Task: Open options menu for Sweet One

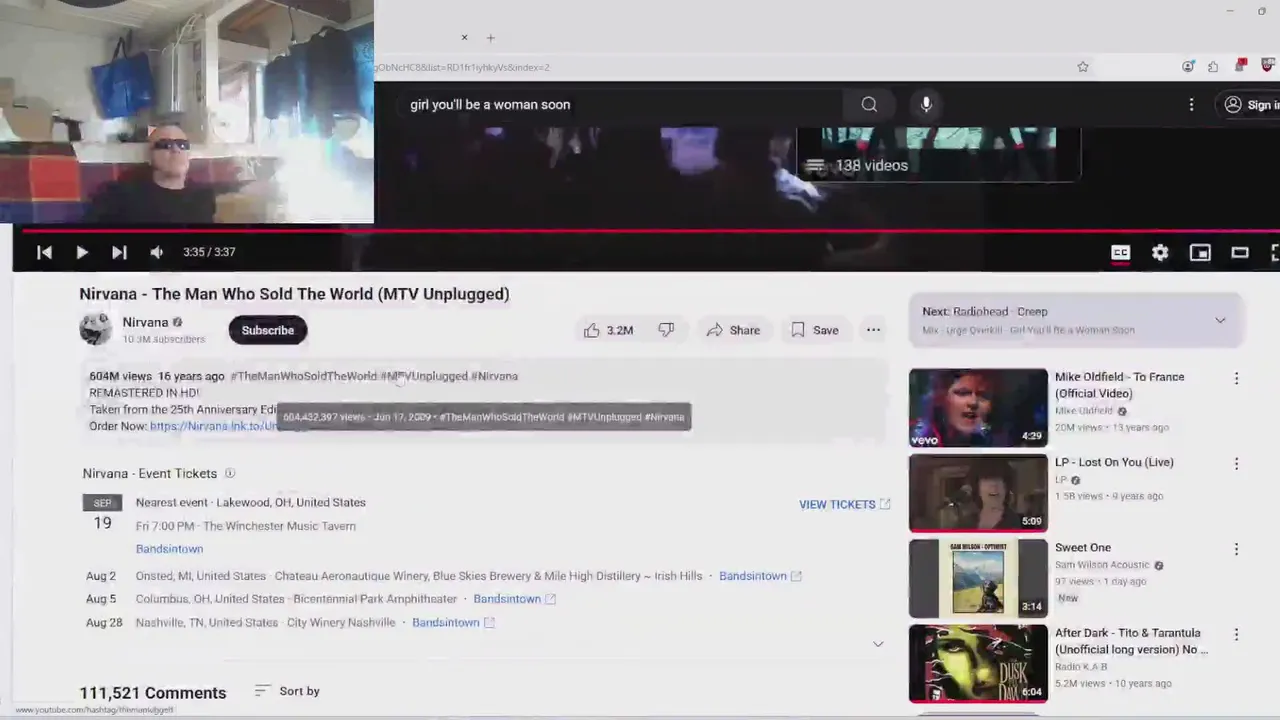Action: 1236,549
